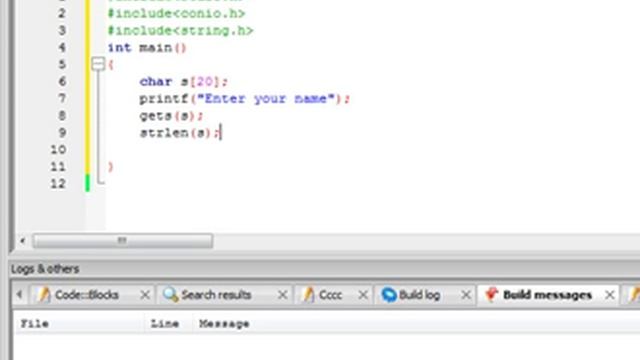This screenshot has width=640, height=360.
Task: Click the horizontal scrollbar left arrow
Action: point(22,241)
